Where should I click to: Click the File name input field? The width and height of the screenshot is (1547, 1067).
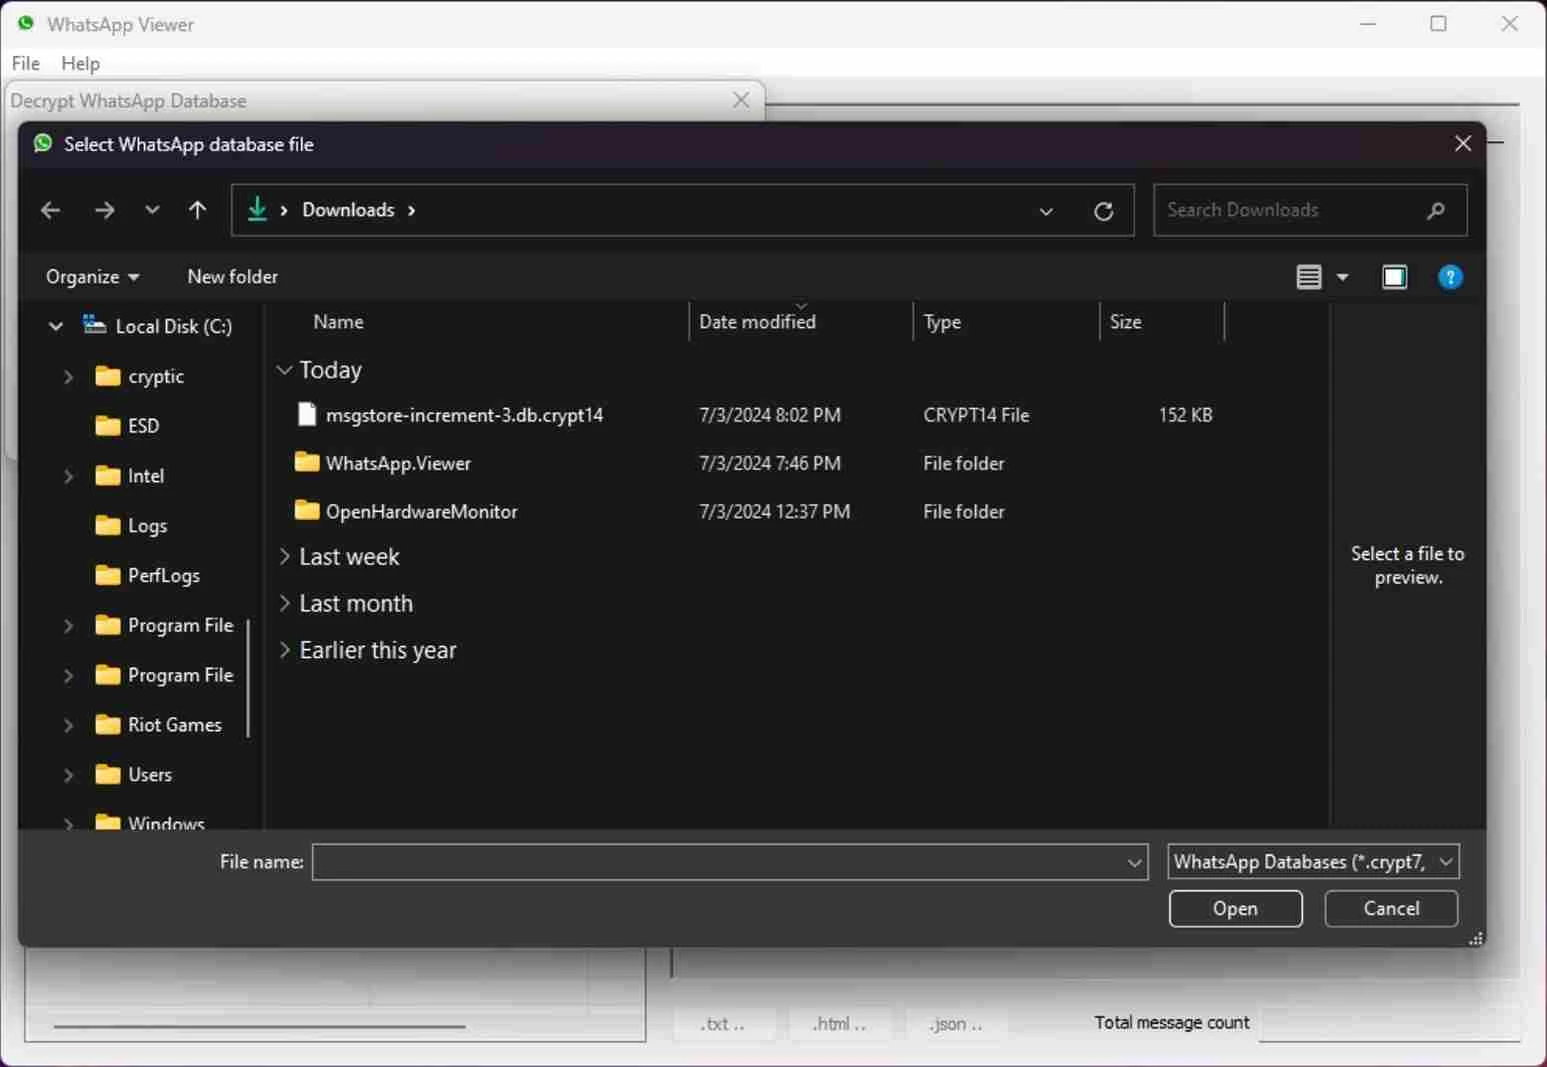[x=718, y=861]
